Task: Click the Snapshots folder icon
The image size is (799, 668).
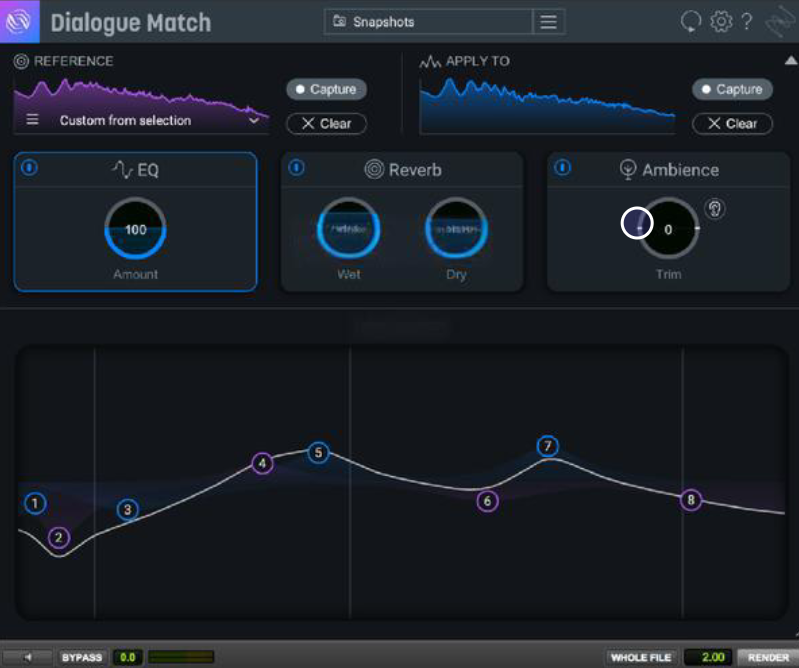Action: tap(339, 21)
